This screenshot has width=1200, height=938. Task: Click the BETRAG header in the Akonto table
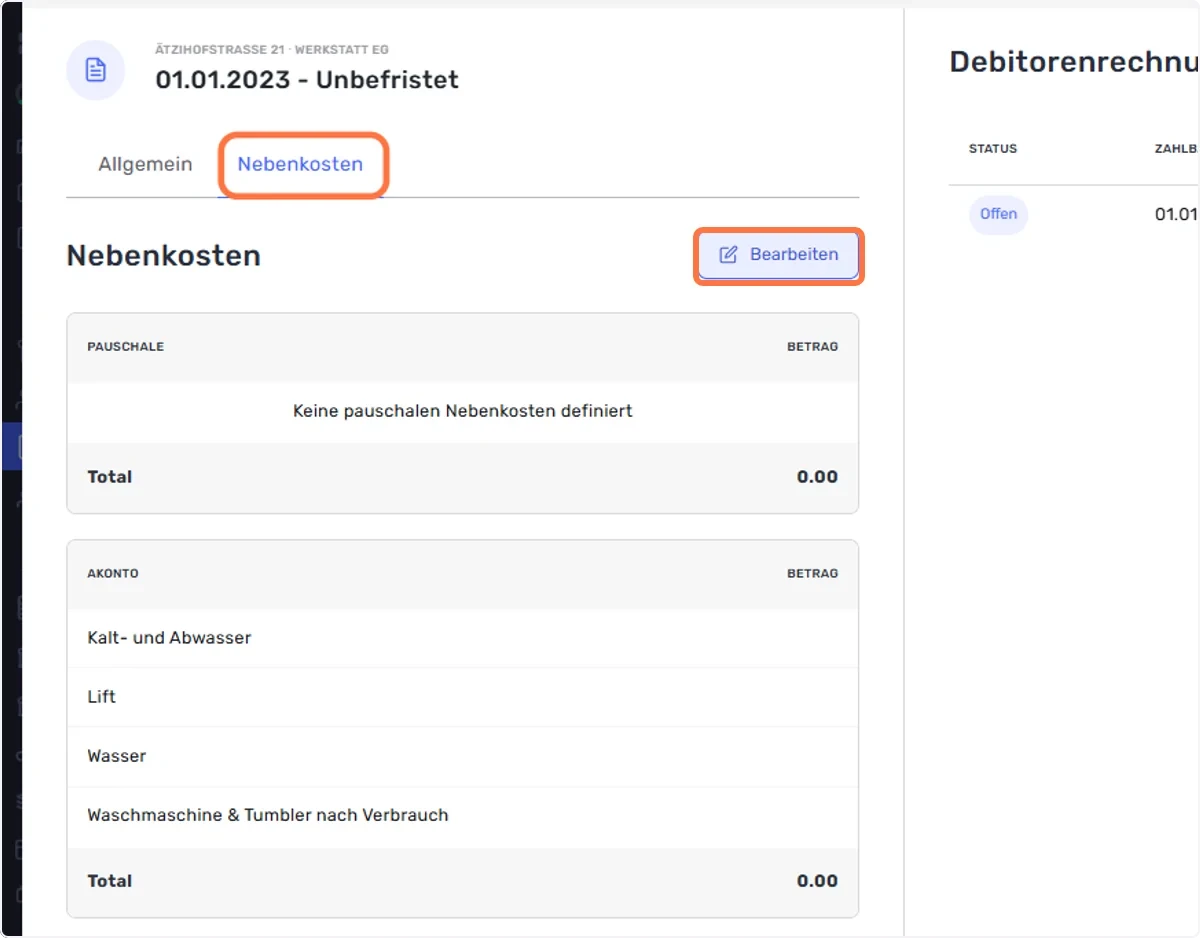pos(812,574)
